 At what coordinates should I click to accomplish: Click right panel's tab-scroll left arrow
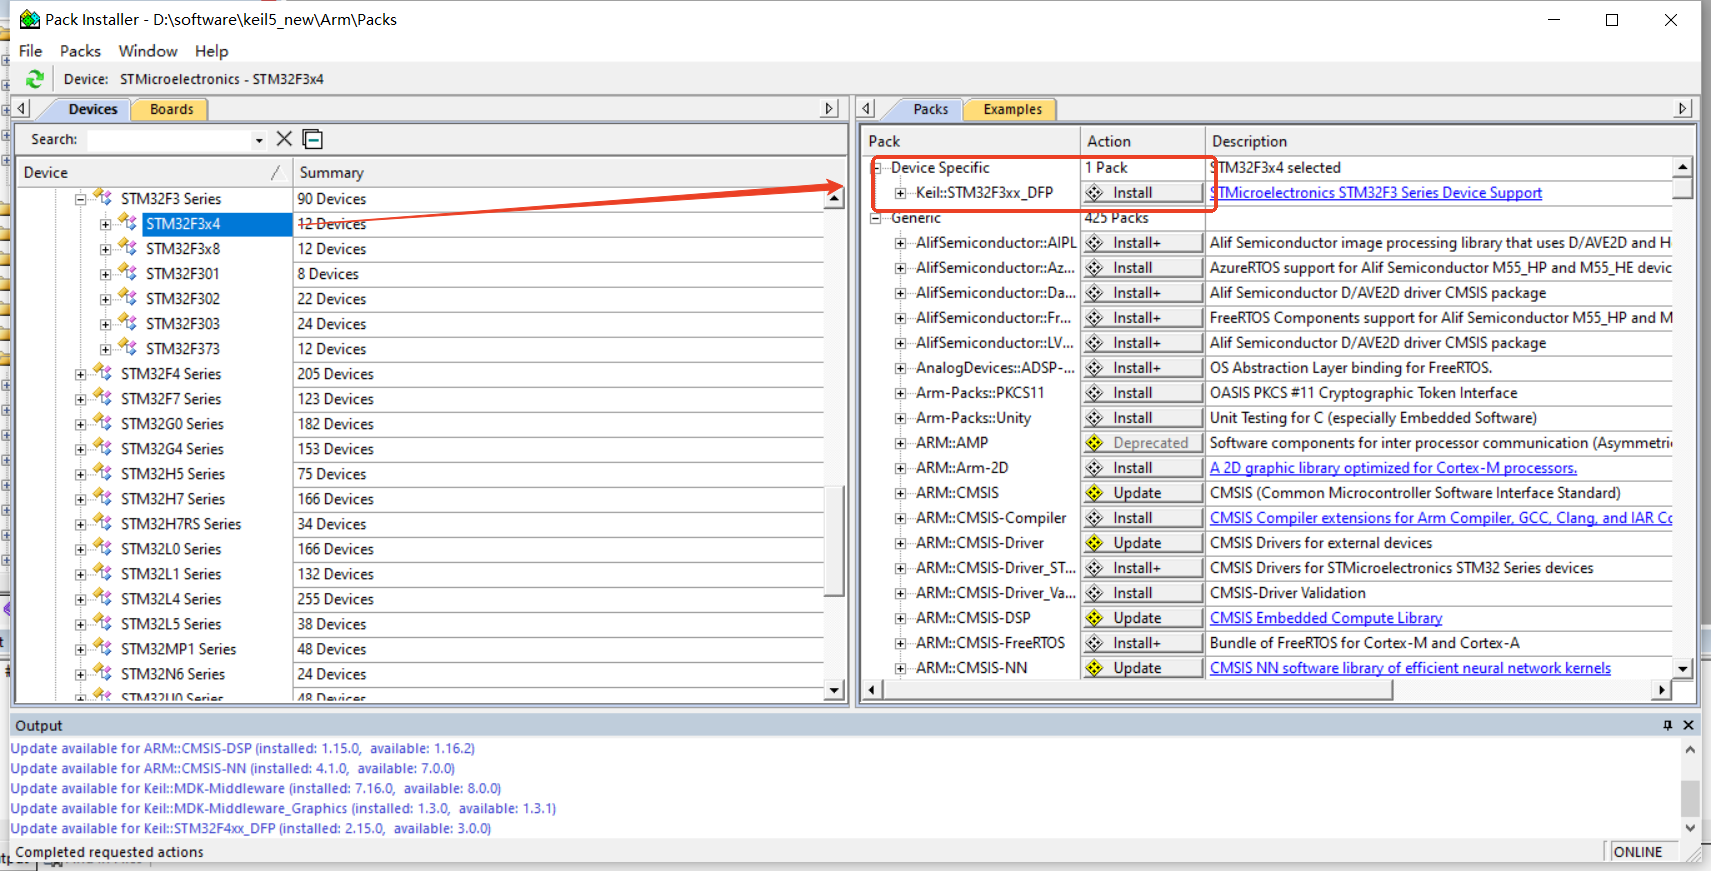868,108
